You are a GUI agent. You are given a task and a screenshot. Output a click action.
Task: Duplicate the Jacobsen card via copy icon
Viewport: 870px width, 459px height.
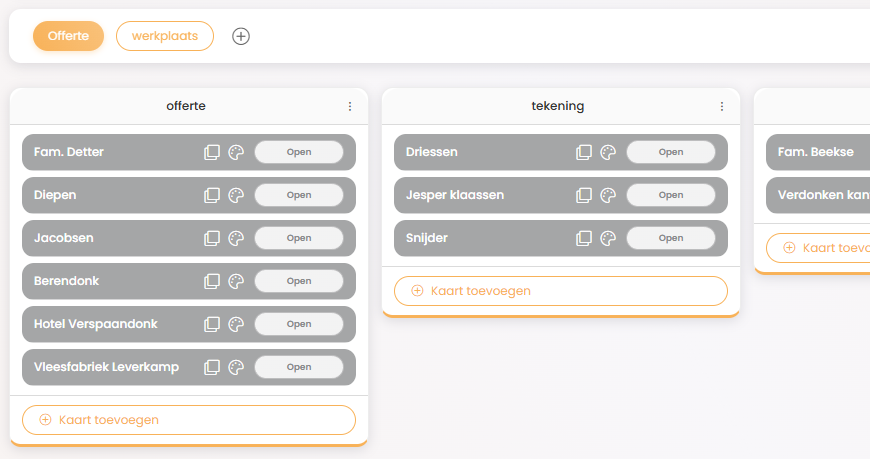click(x=212, y=239)
